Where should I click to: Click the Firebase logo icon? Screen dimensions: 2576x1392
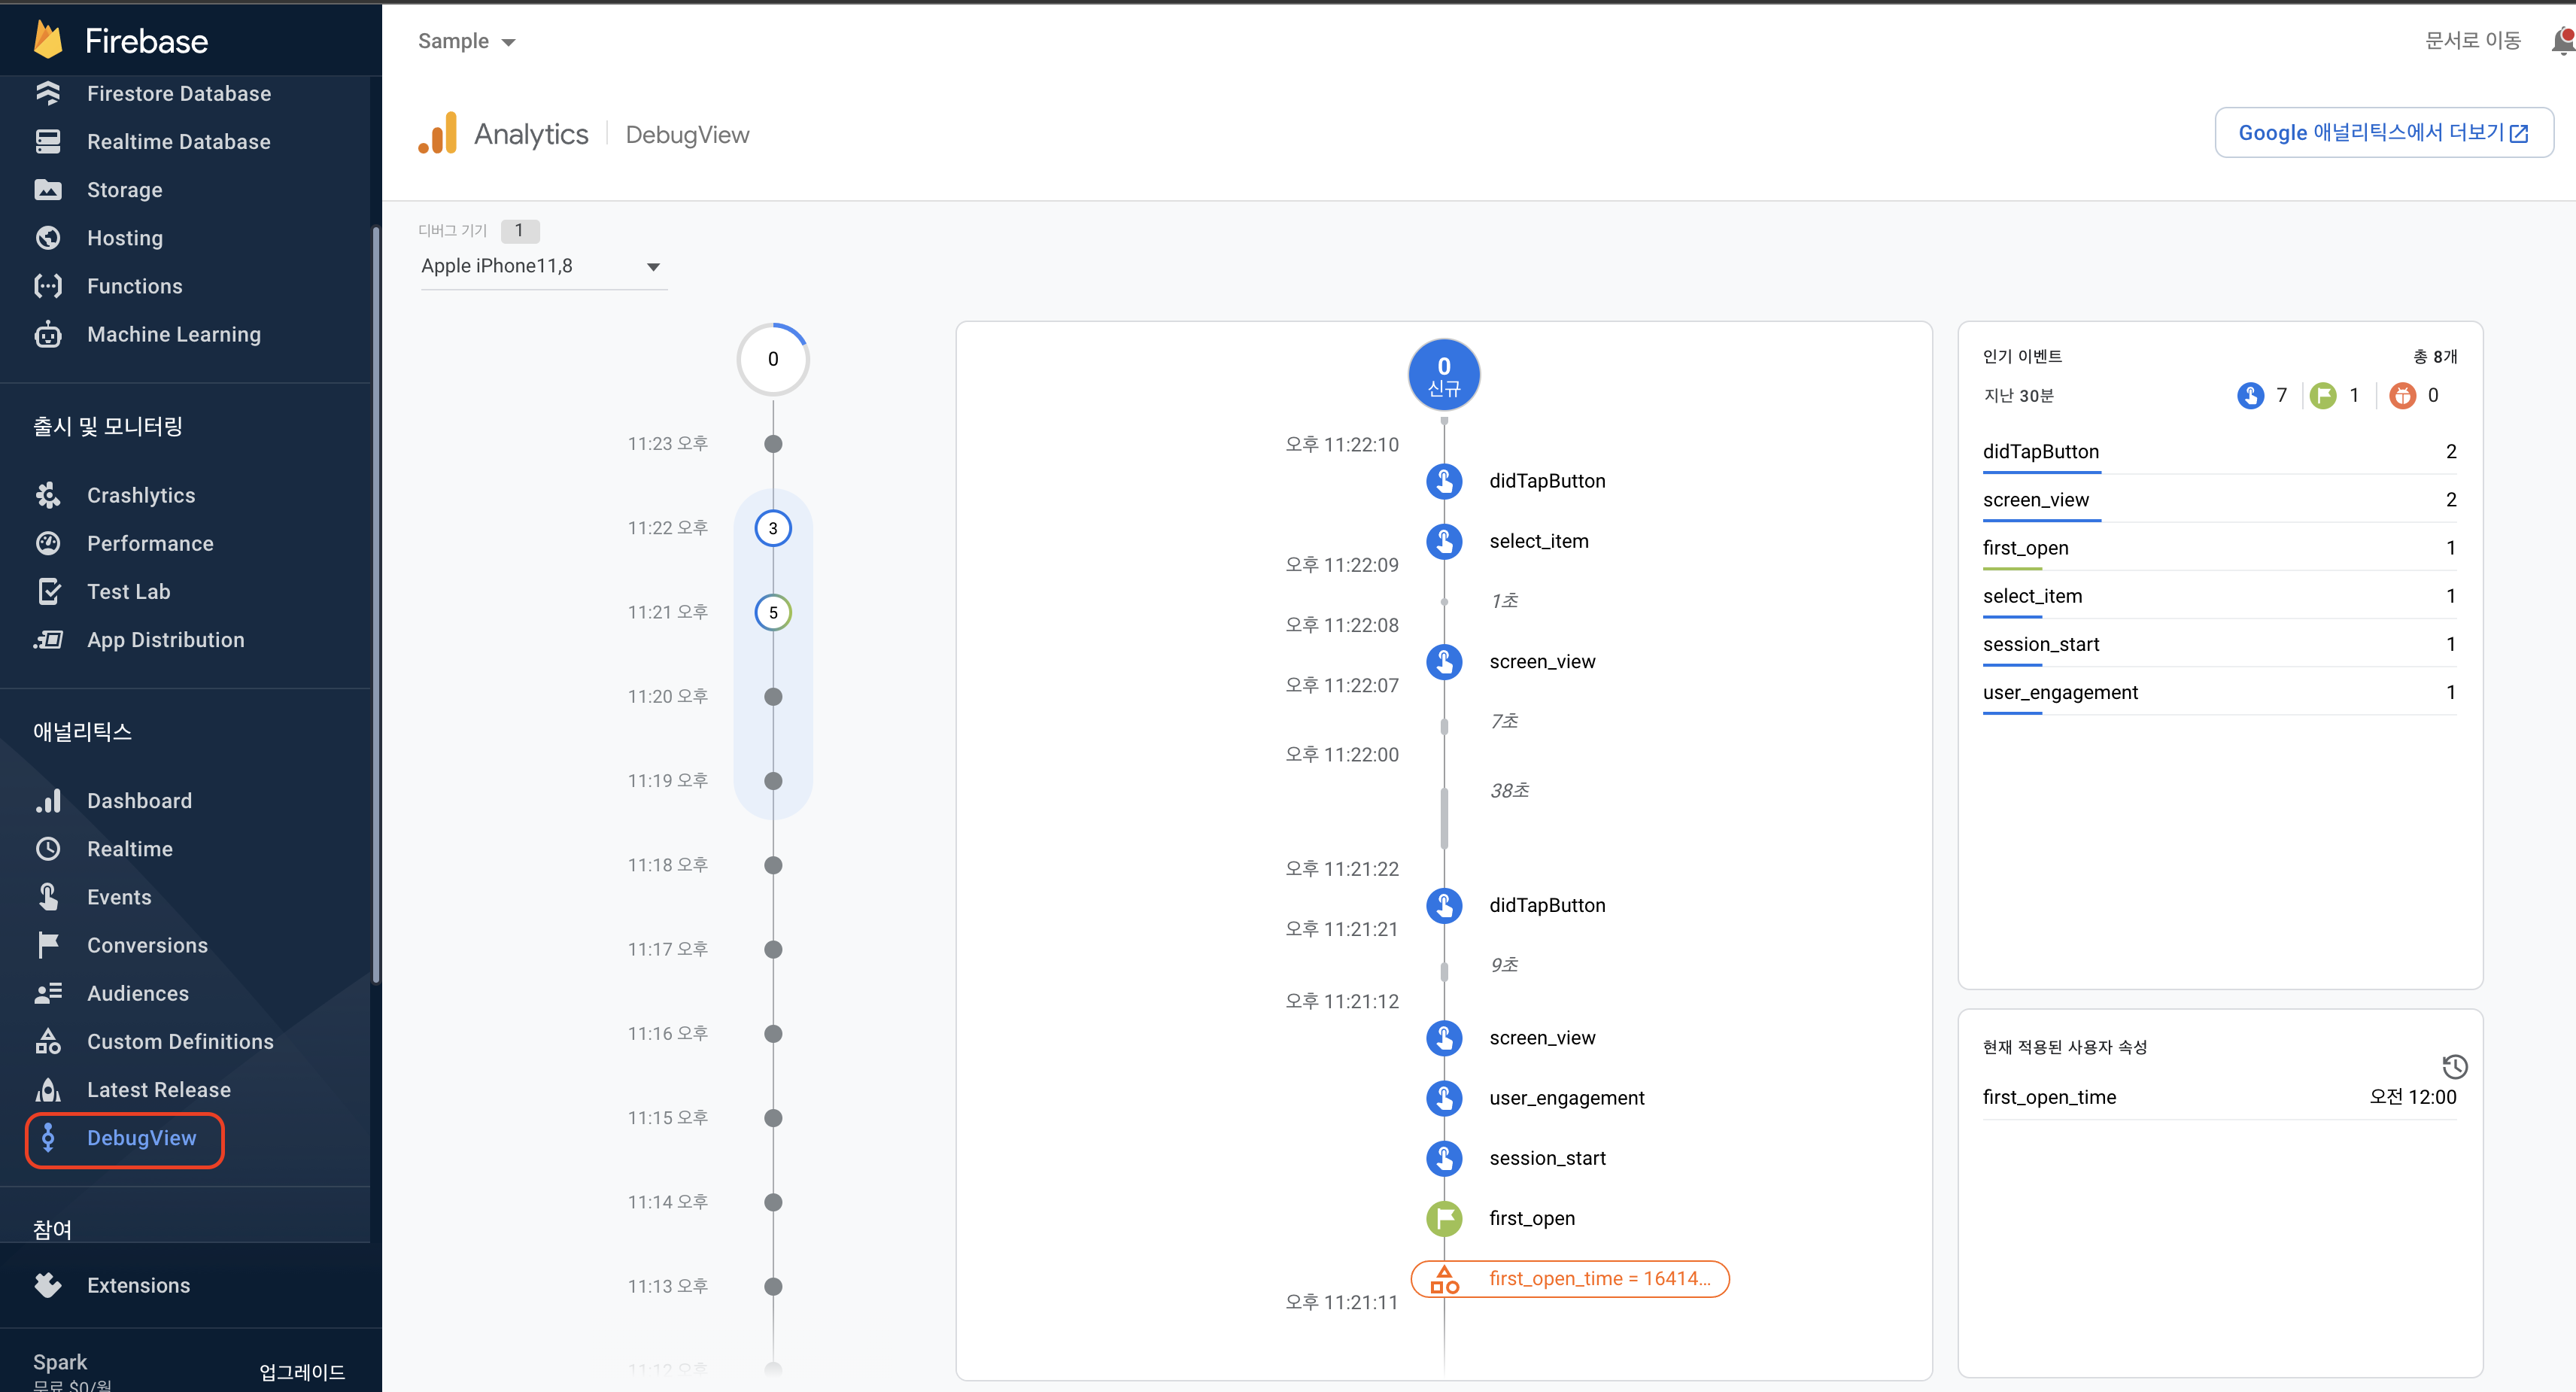click(x=48, y=40)
